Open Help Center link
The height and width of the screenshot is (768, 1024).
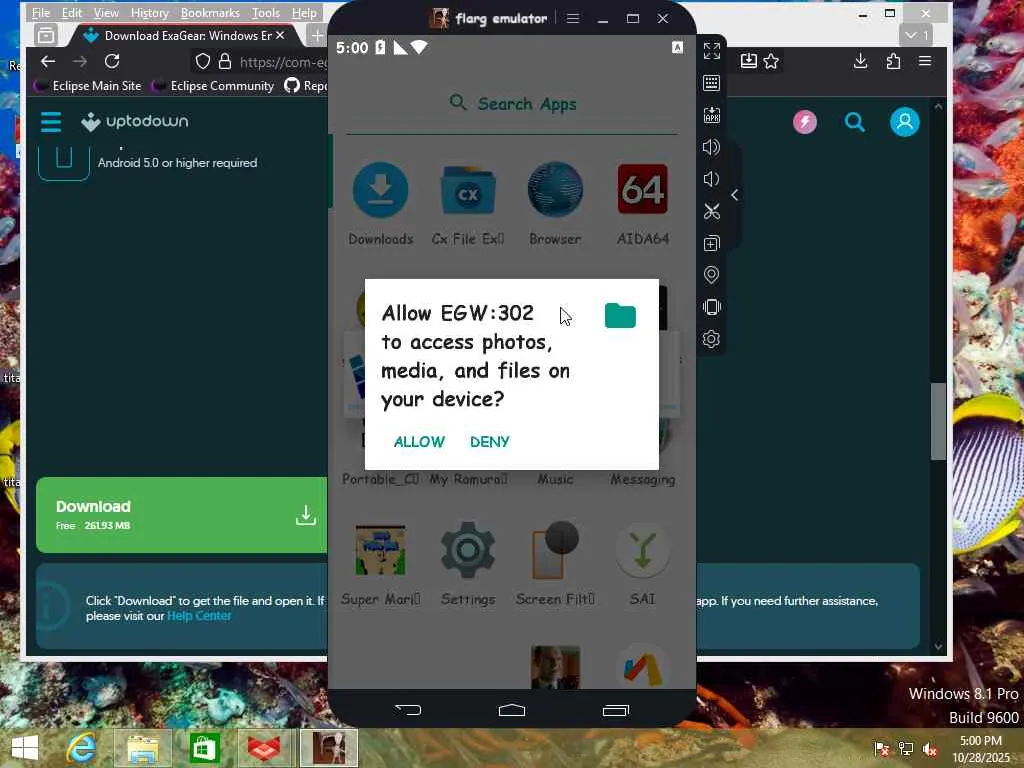click(x=199, y=616)
